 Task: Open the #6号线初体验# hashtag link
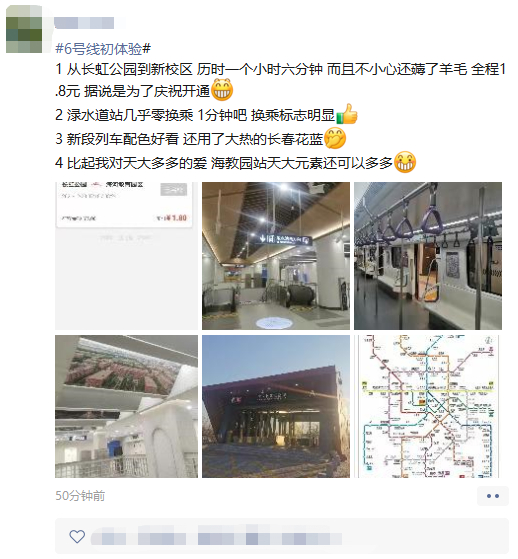pyautogui.click(x=103, y=48)
